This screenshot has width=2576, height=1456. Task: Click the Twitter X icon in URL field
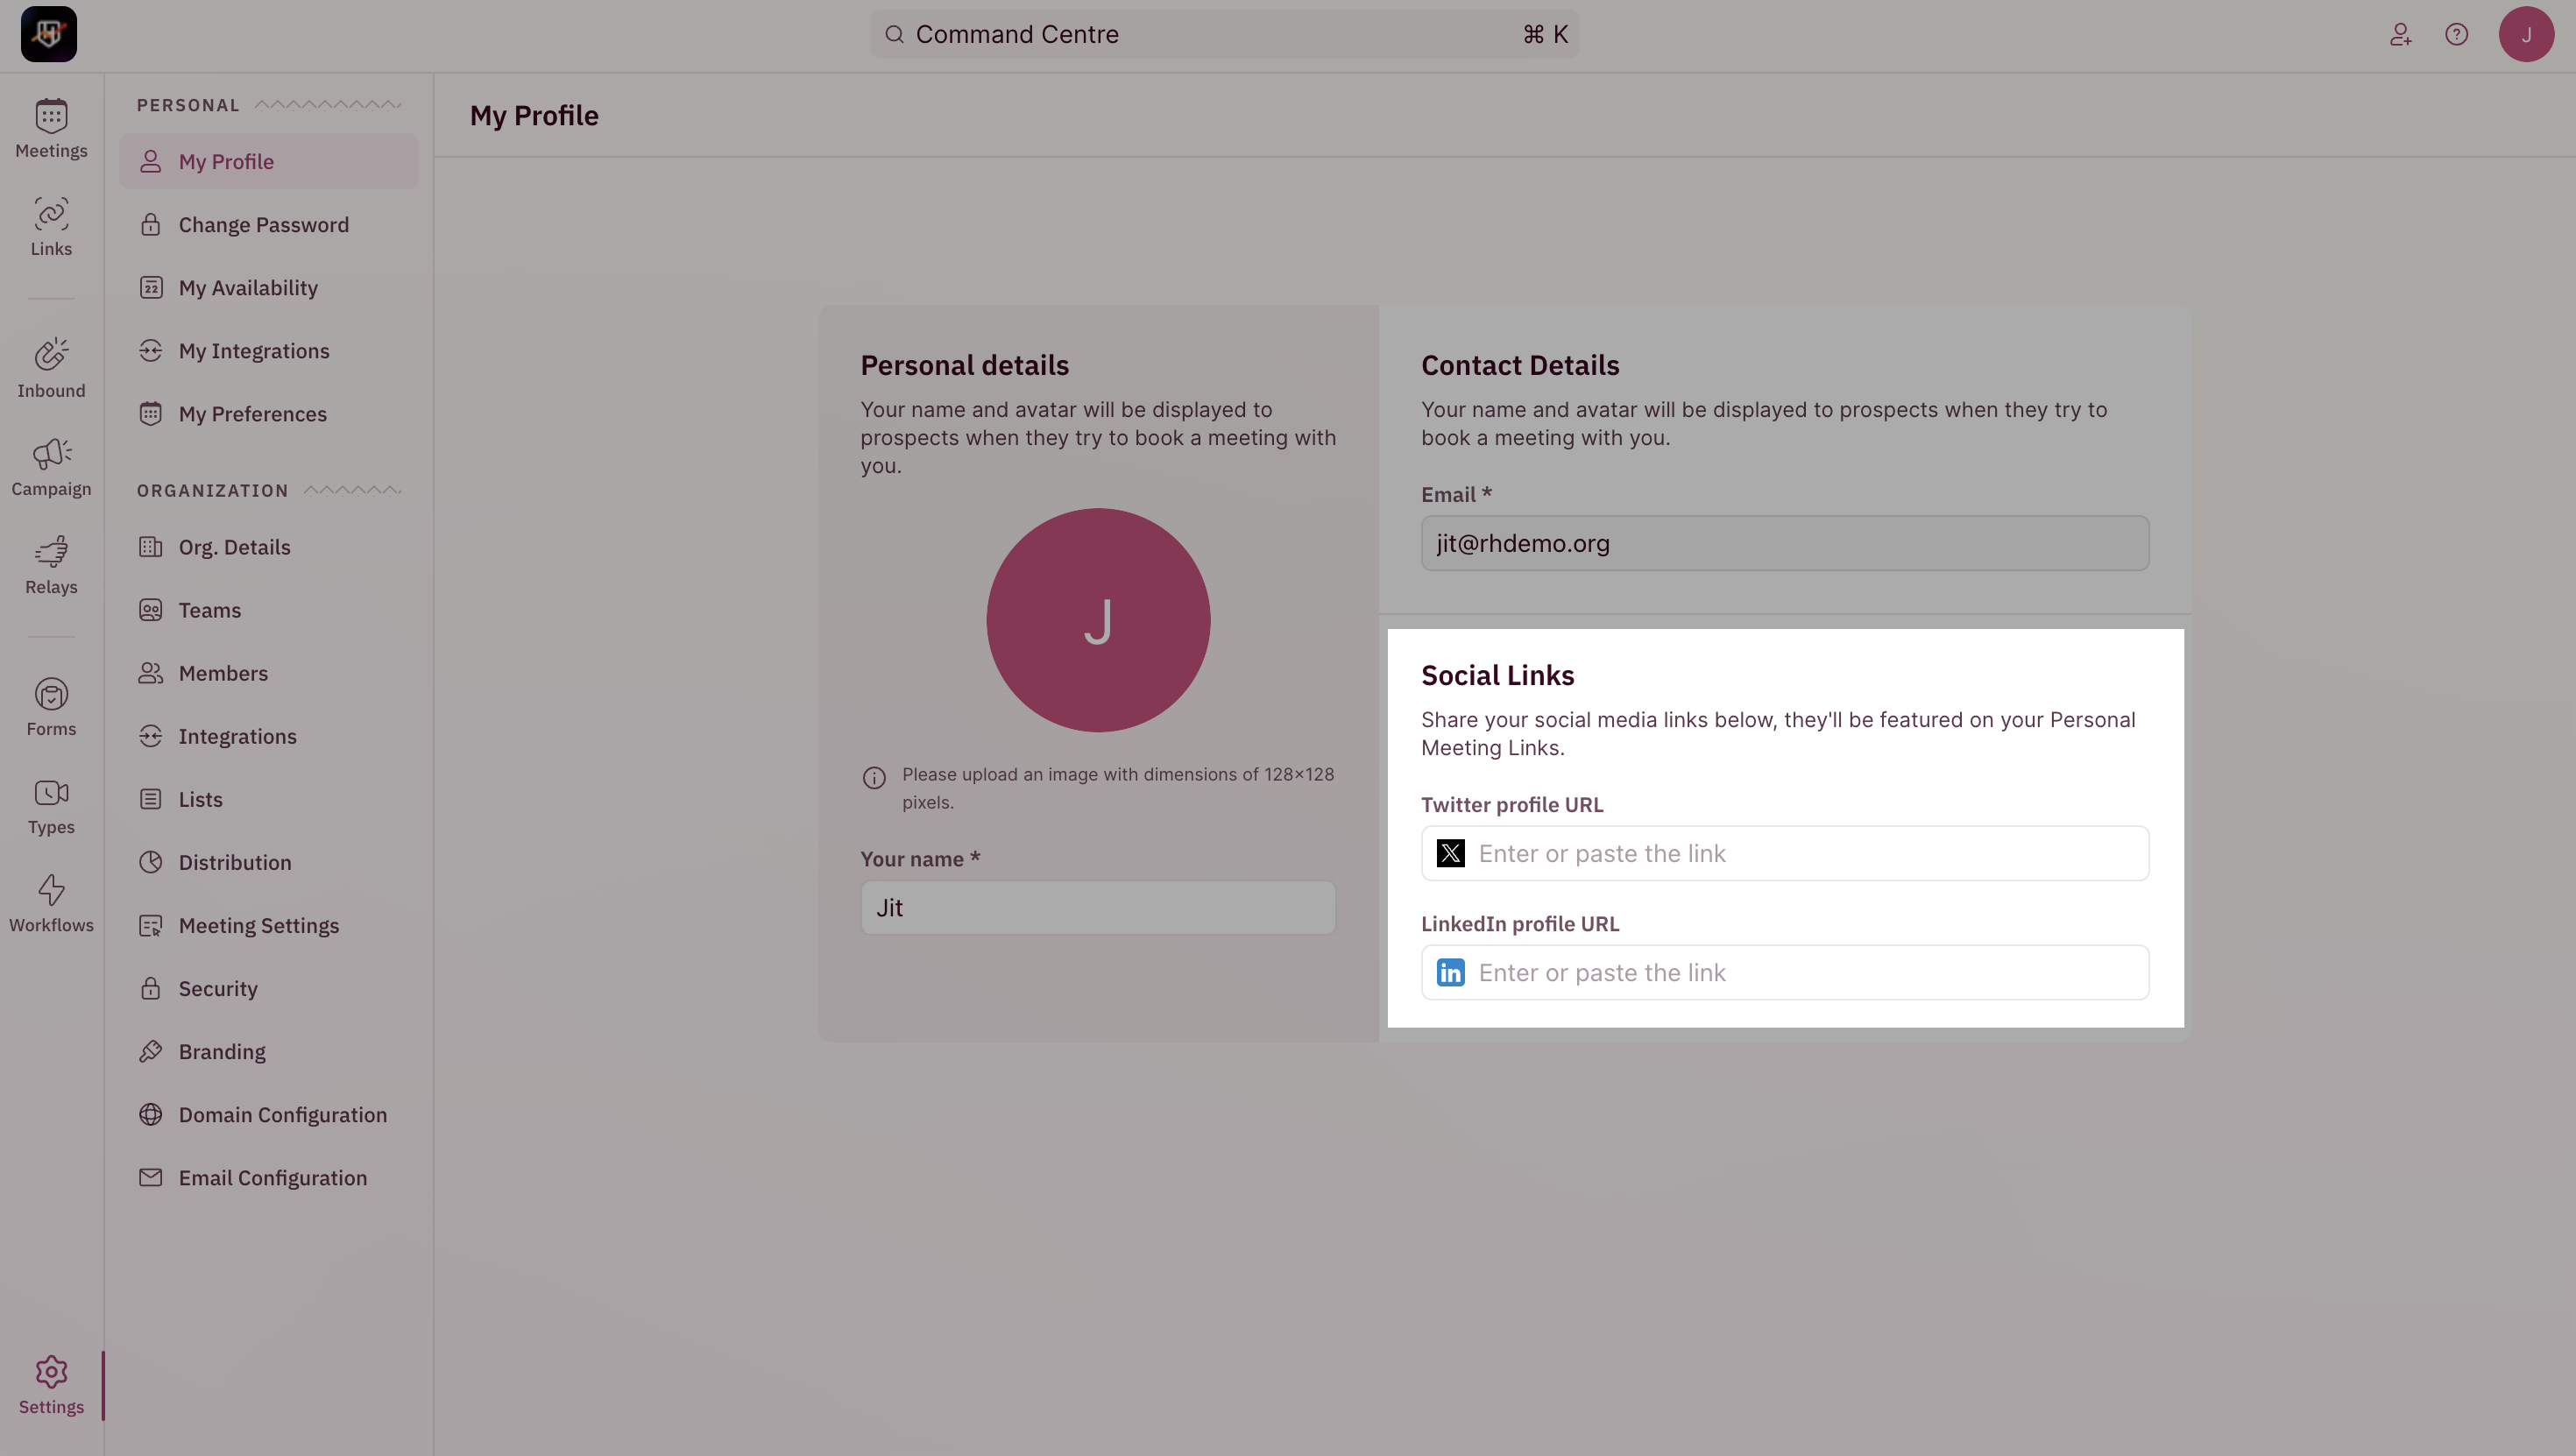tap(1450, 853)
